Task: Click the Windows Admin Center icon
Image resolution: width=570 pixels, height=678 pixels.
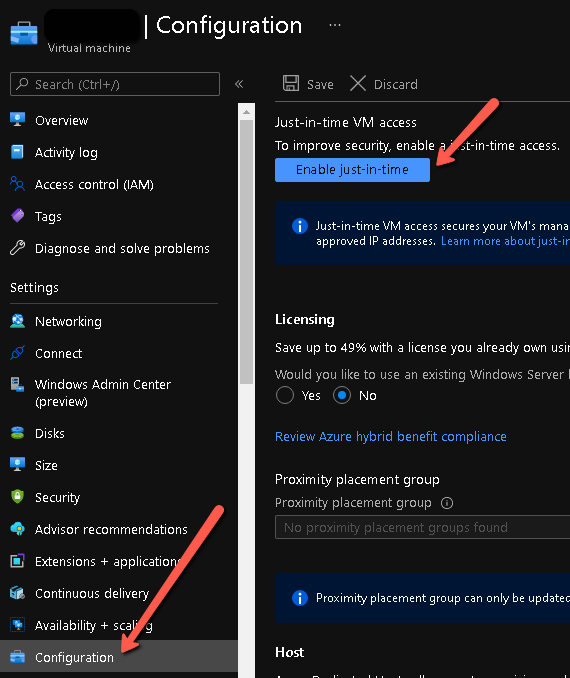Action: pos(17,384)
